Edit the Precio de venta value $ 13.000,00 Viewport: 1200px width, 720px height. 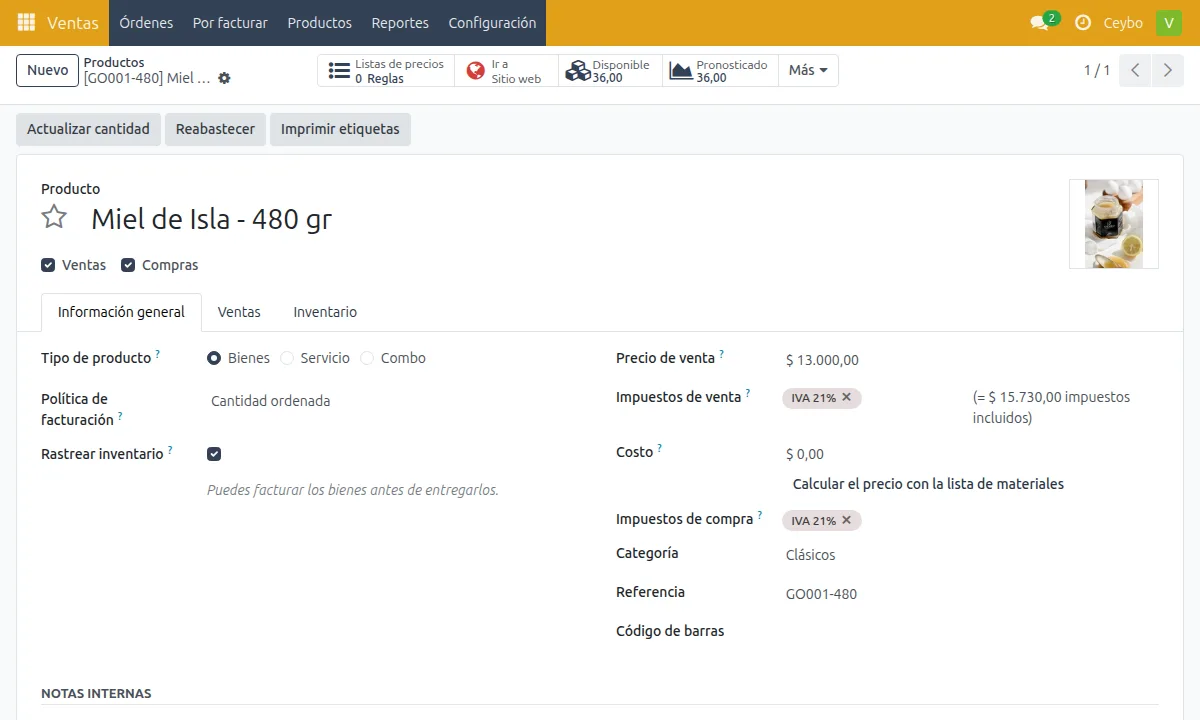coord(970,360)
